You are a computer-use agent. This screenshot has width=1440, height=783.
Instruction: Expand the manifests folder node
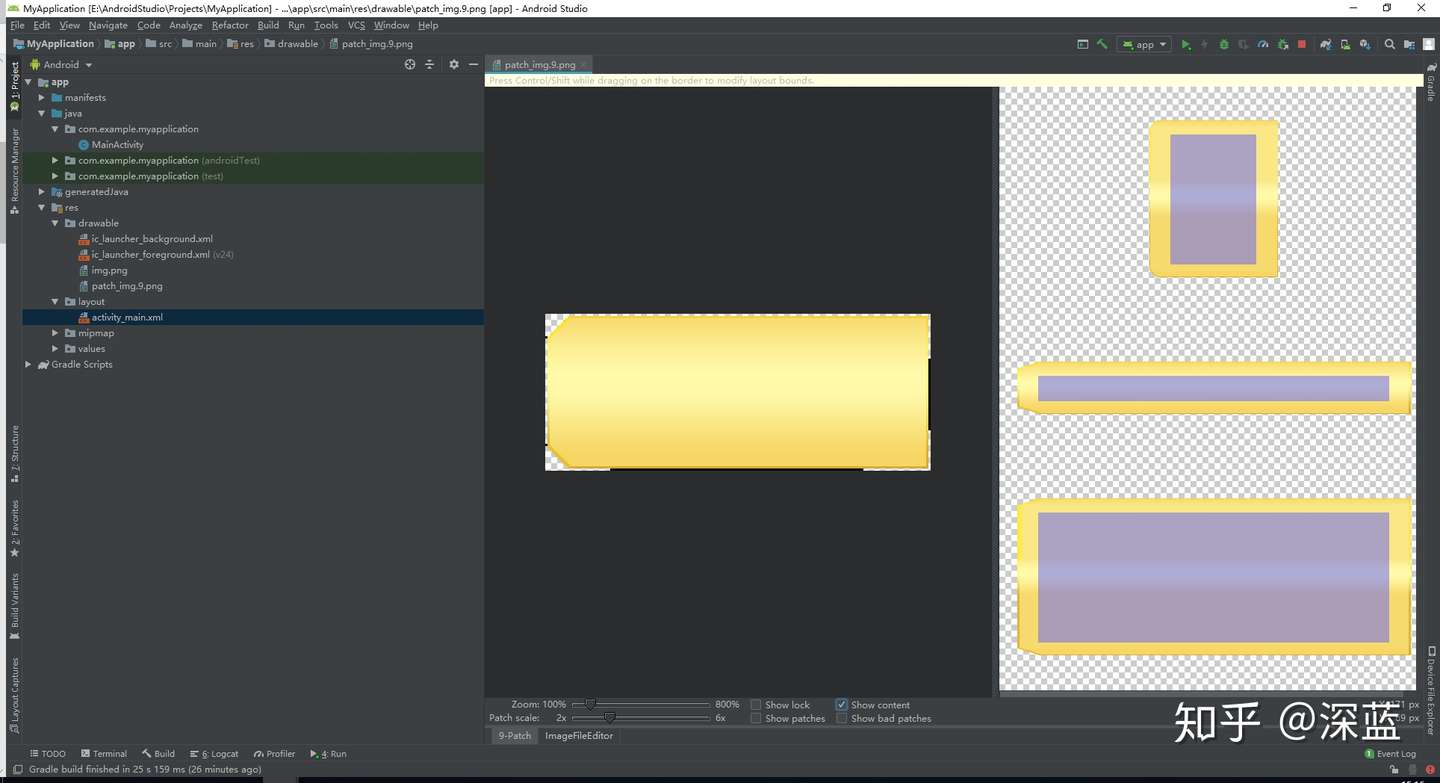pyautogui.click(x=42, y=98)
